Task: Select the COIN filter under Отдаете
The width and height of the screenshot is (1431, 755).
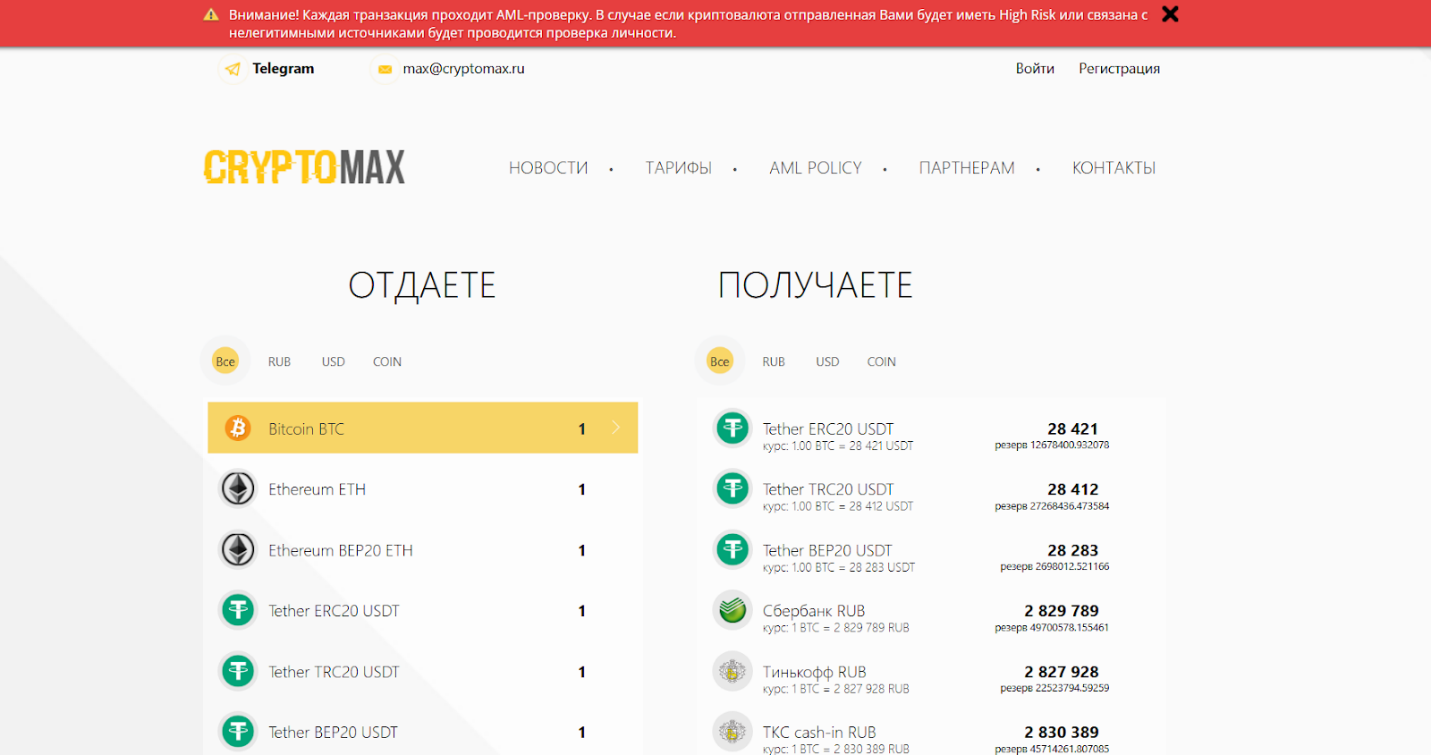Action: coord(387,362)
